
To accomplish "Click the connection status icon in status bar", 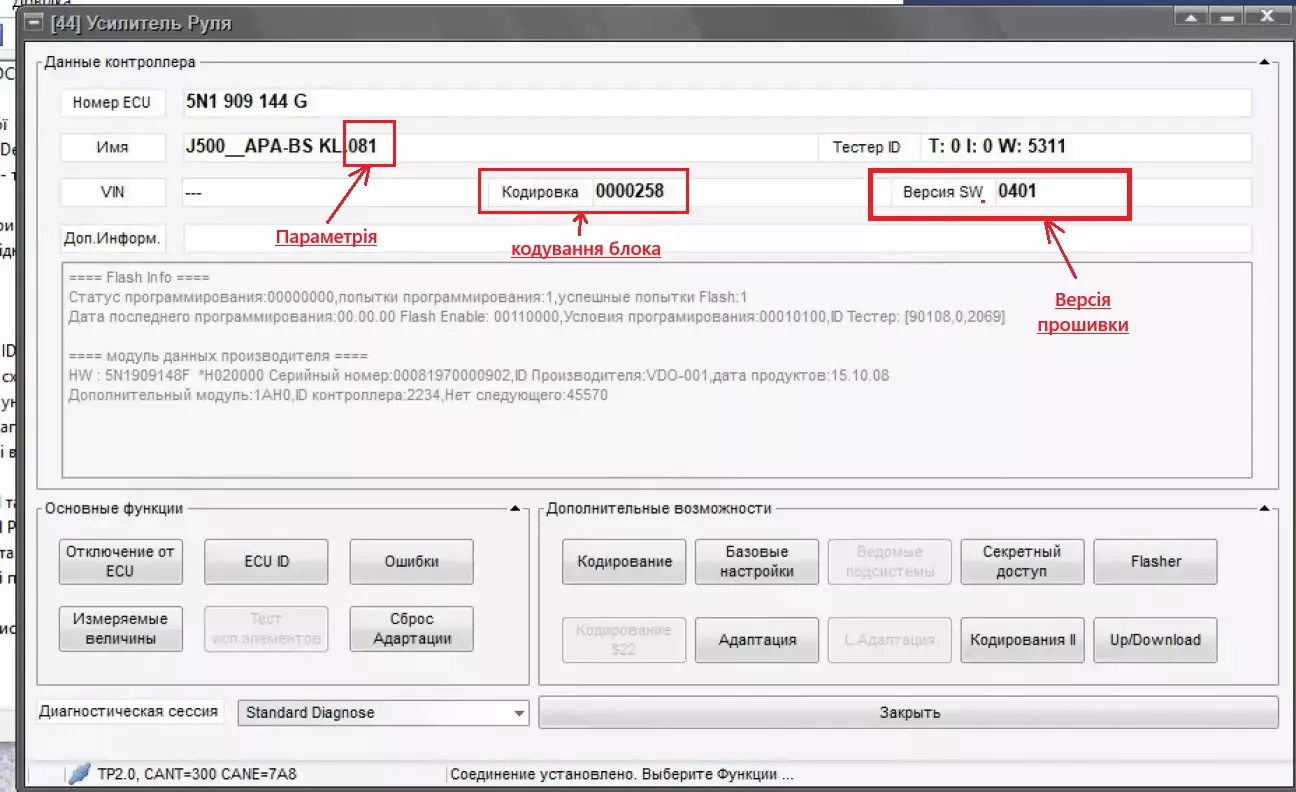I will point(79,774).
